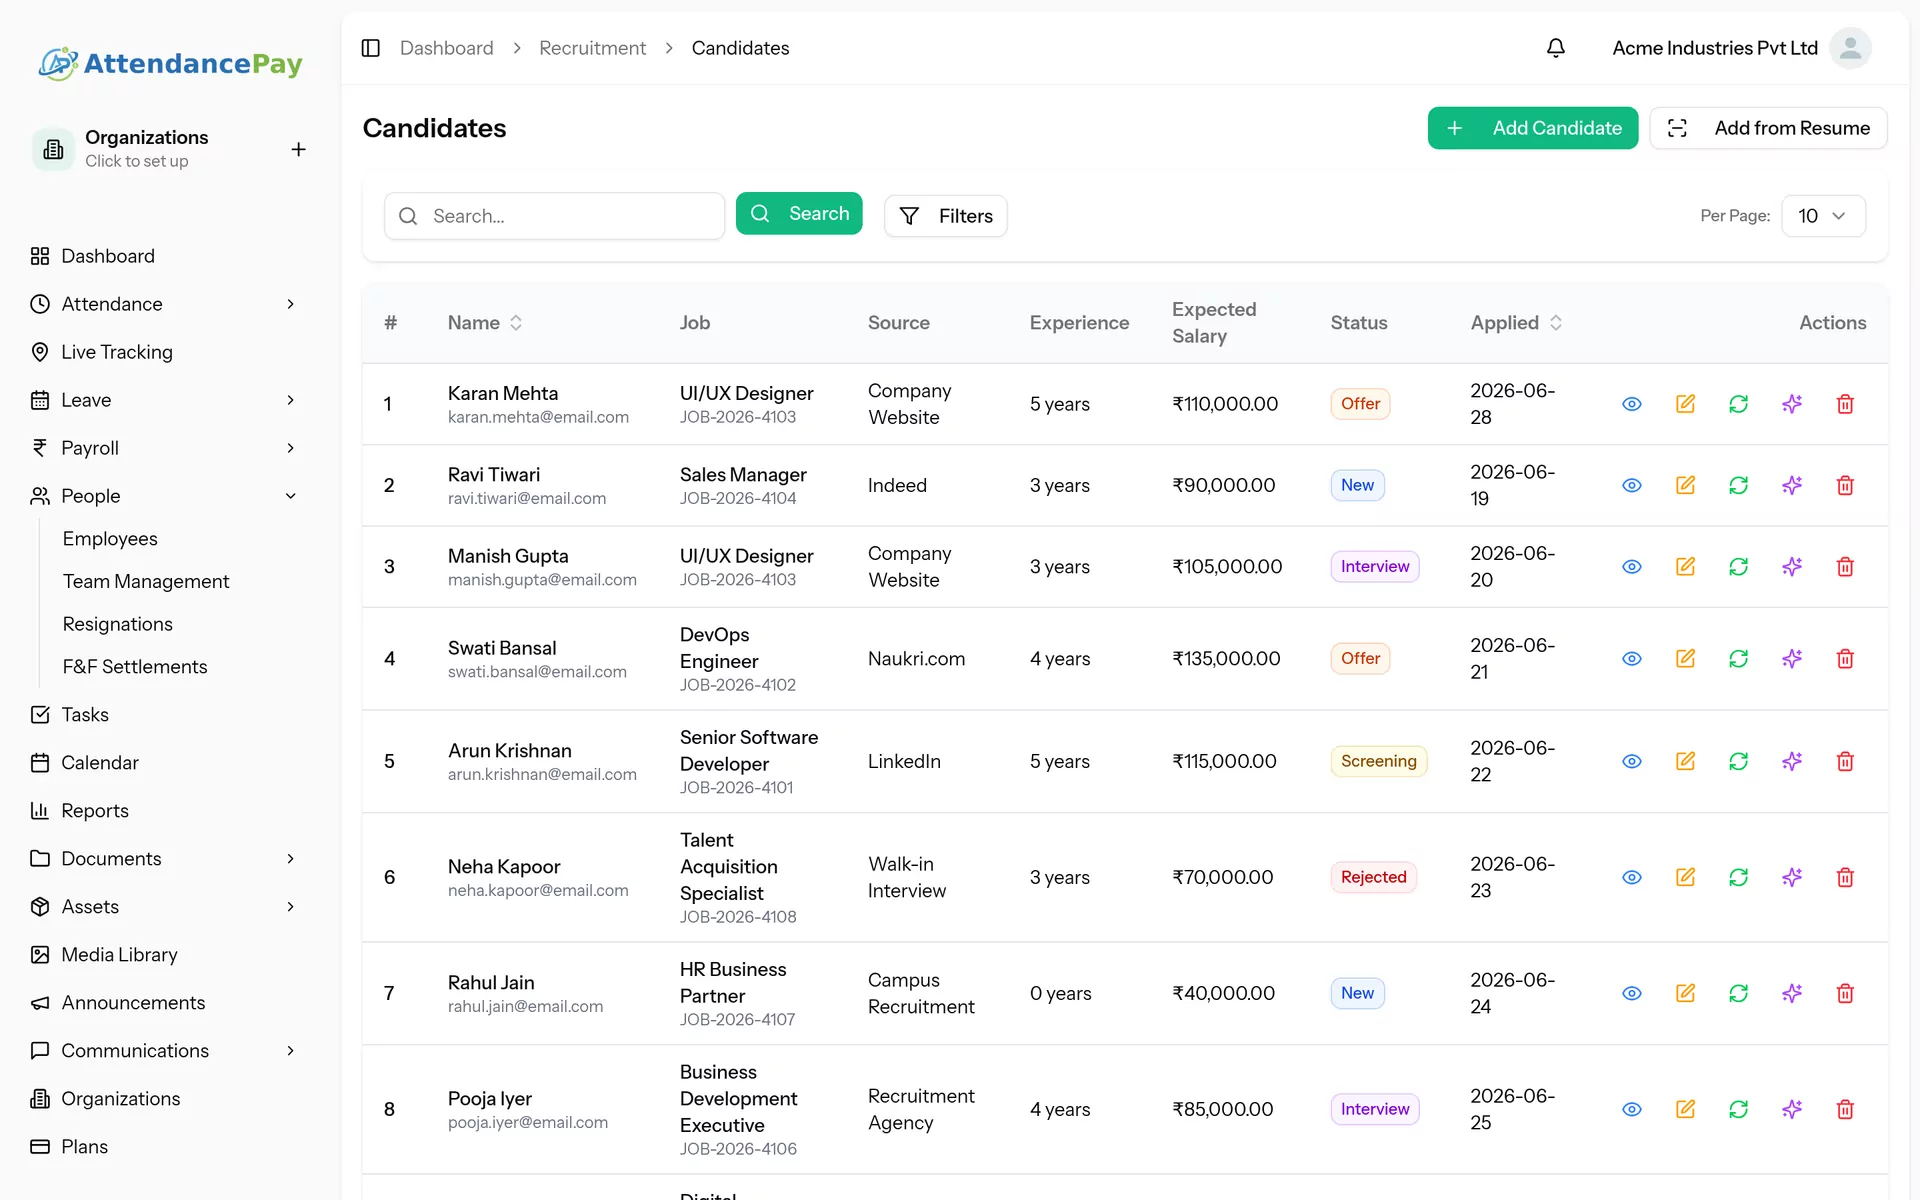
Task: View Neha Kapoor's candidate details
Action: (x=1632, y=877)
